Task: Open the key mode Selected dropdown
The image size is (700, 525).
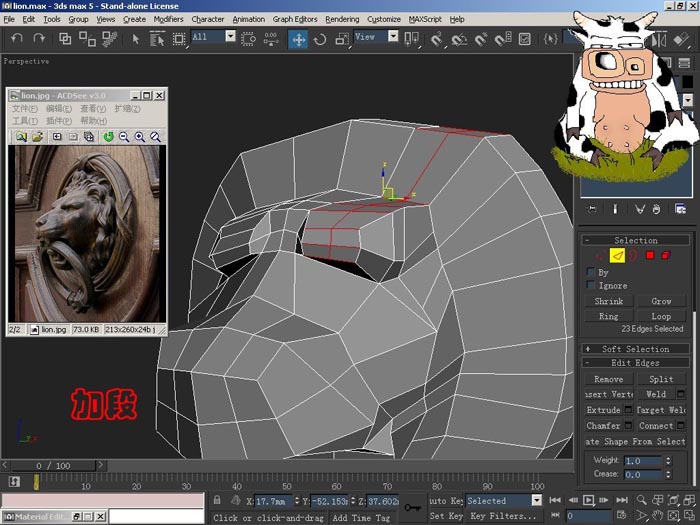Action: point(537,500)
